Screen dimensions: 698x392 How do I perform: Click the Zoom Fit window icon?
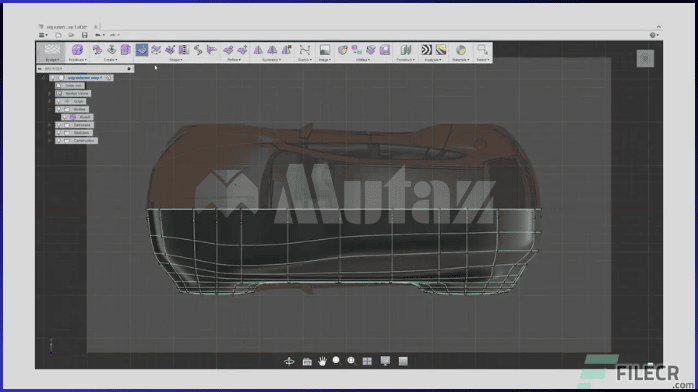click(352, 361)
